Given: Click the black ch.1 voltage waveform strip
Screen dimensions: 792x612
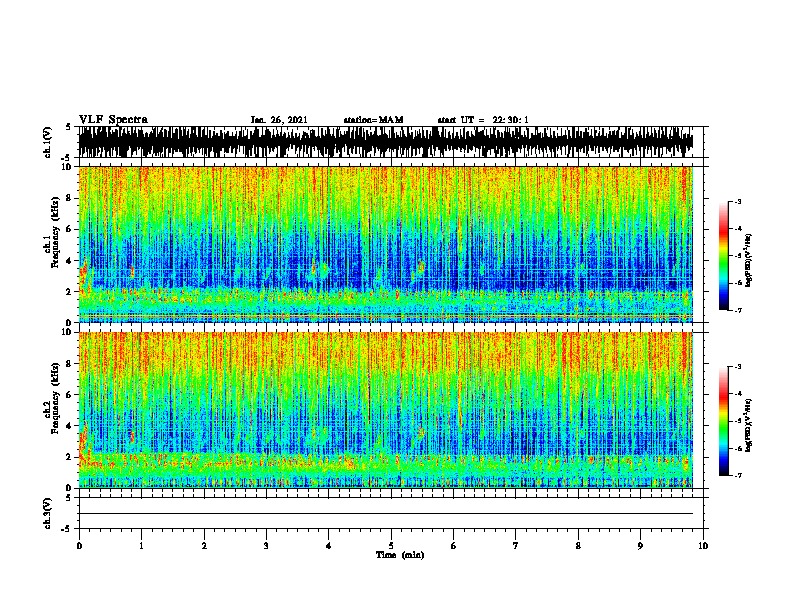Looking at the screenshot, I should (x=385, y=142).
